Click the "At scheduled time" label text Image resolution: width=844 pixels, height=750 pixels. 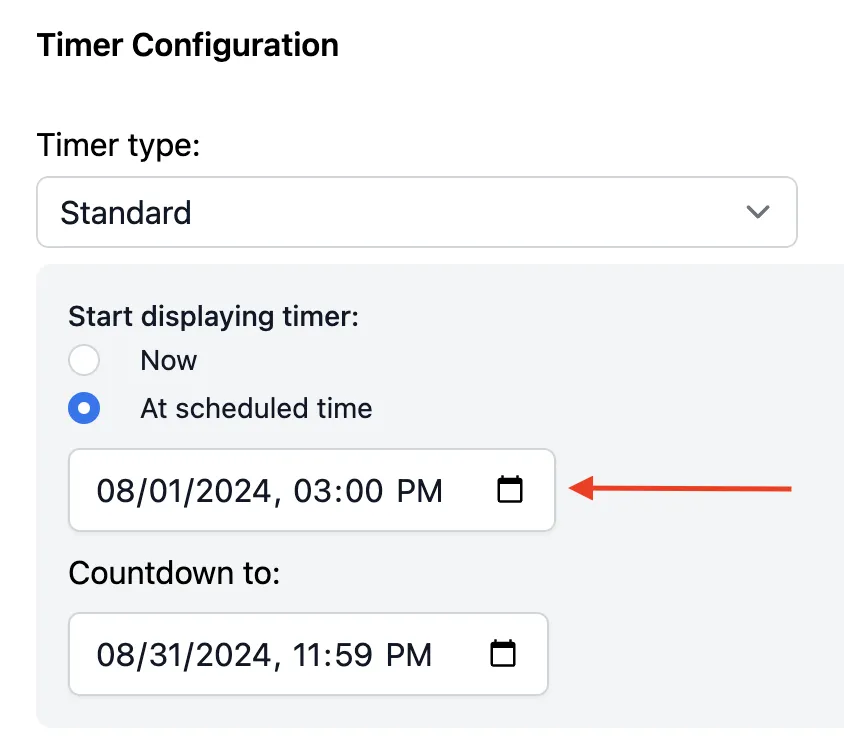coord(256,408)
